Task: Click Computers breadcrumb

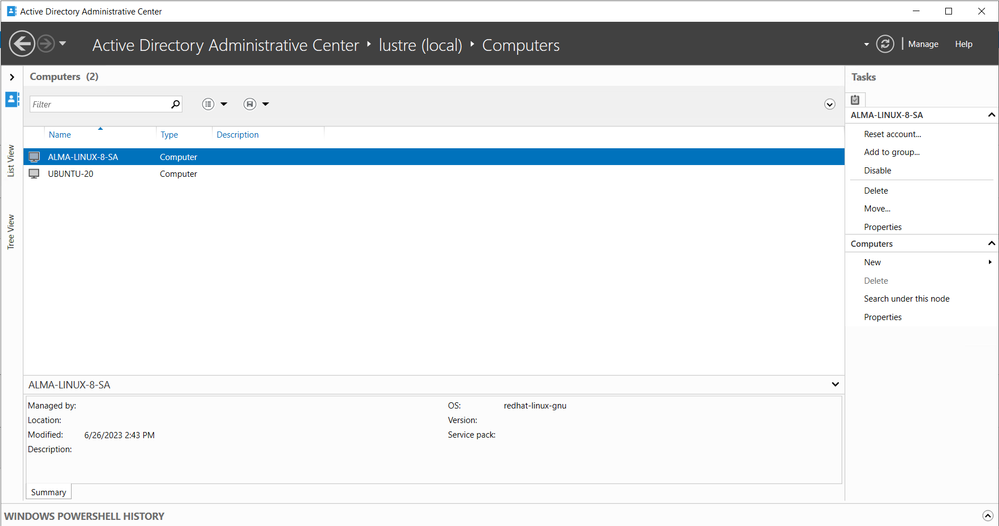Action: (521, 45)
